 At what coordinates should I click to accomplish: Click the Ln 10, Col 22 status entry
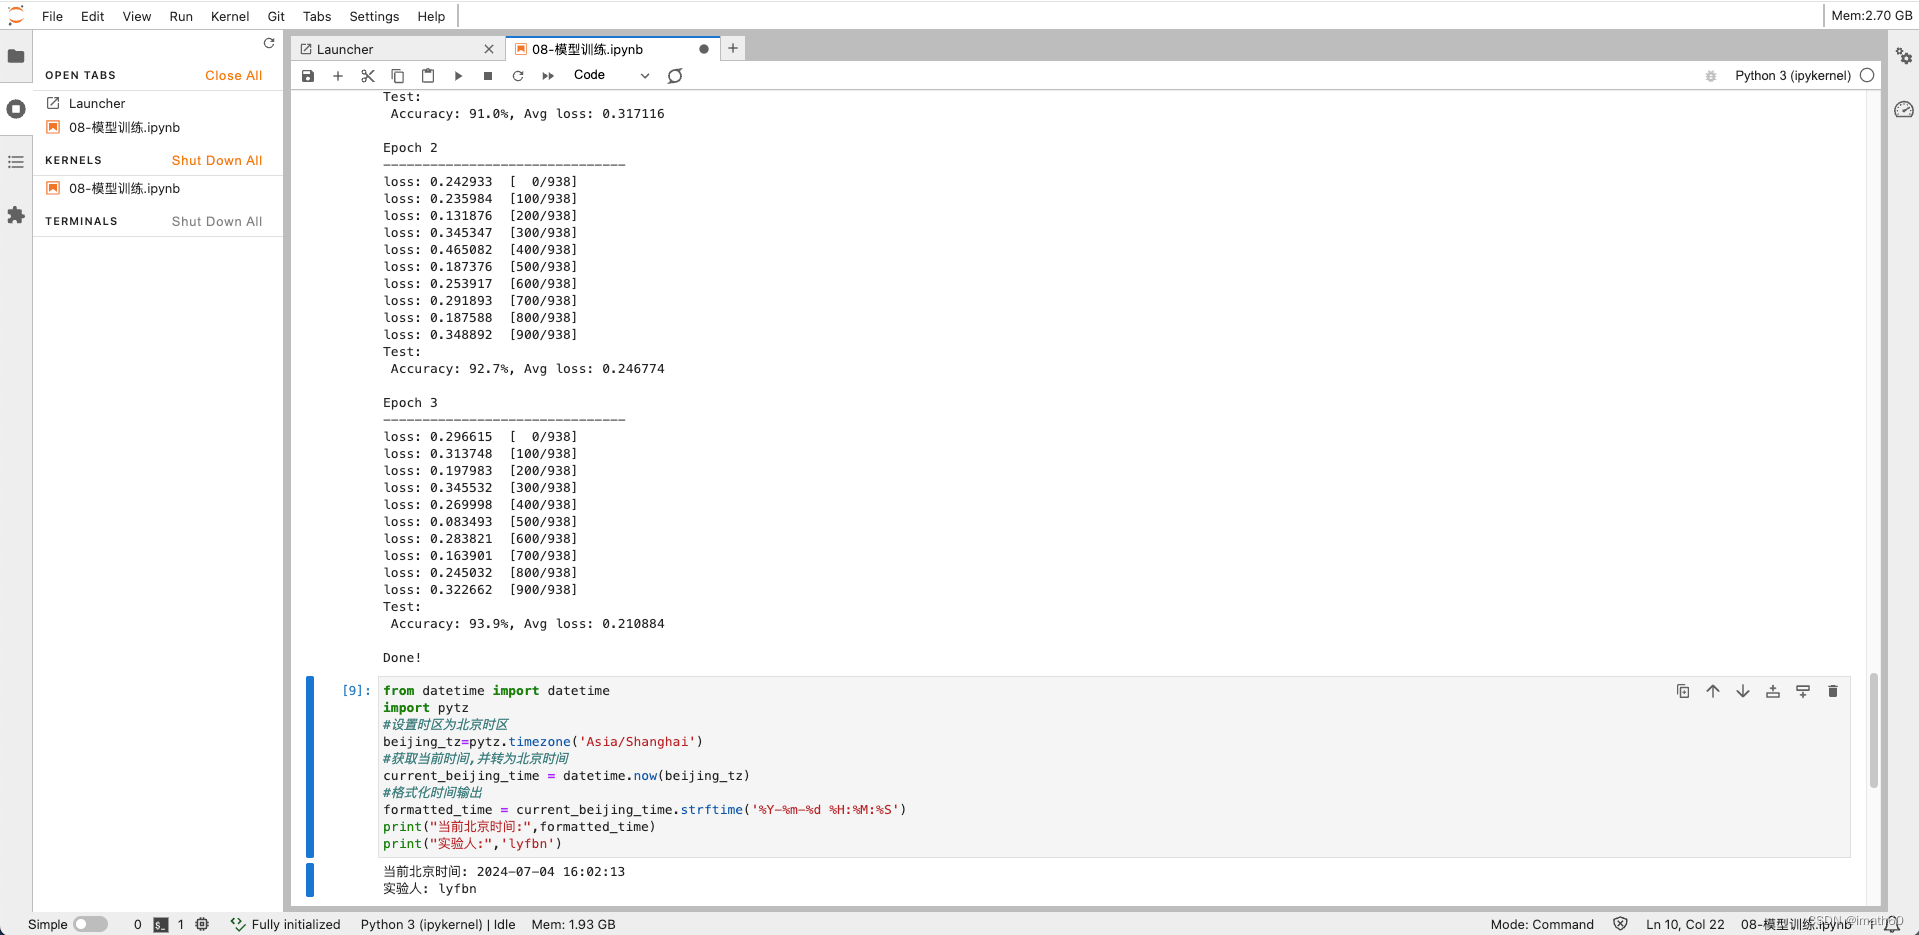click(x=1685, y=925)
